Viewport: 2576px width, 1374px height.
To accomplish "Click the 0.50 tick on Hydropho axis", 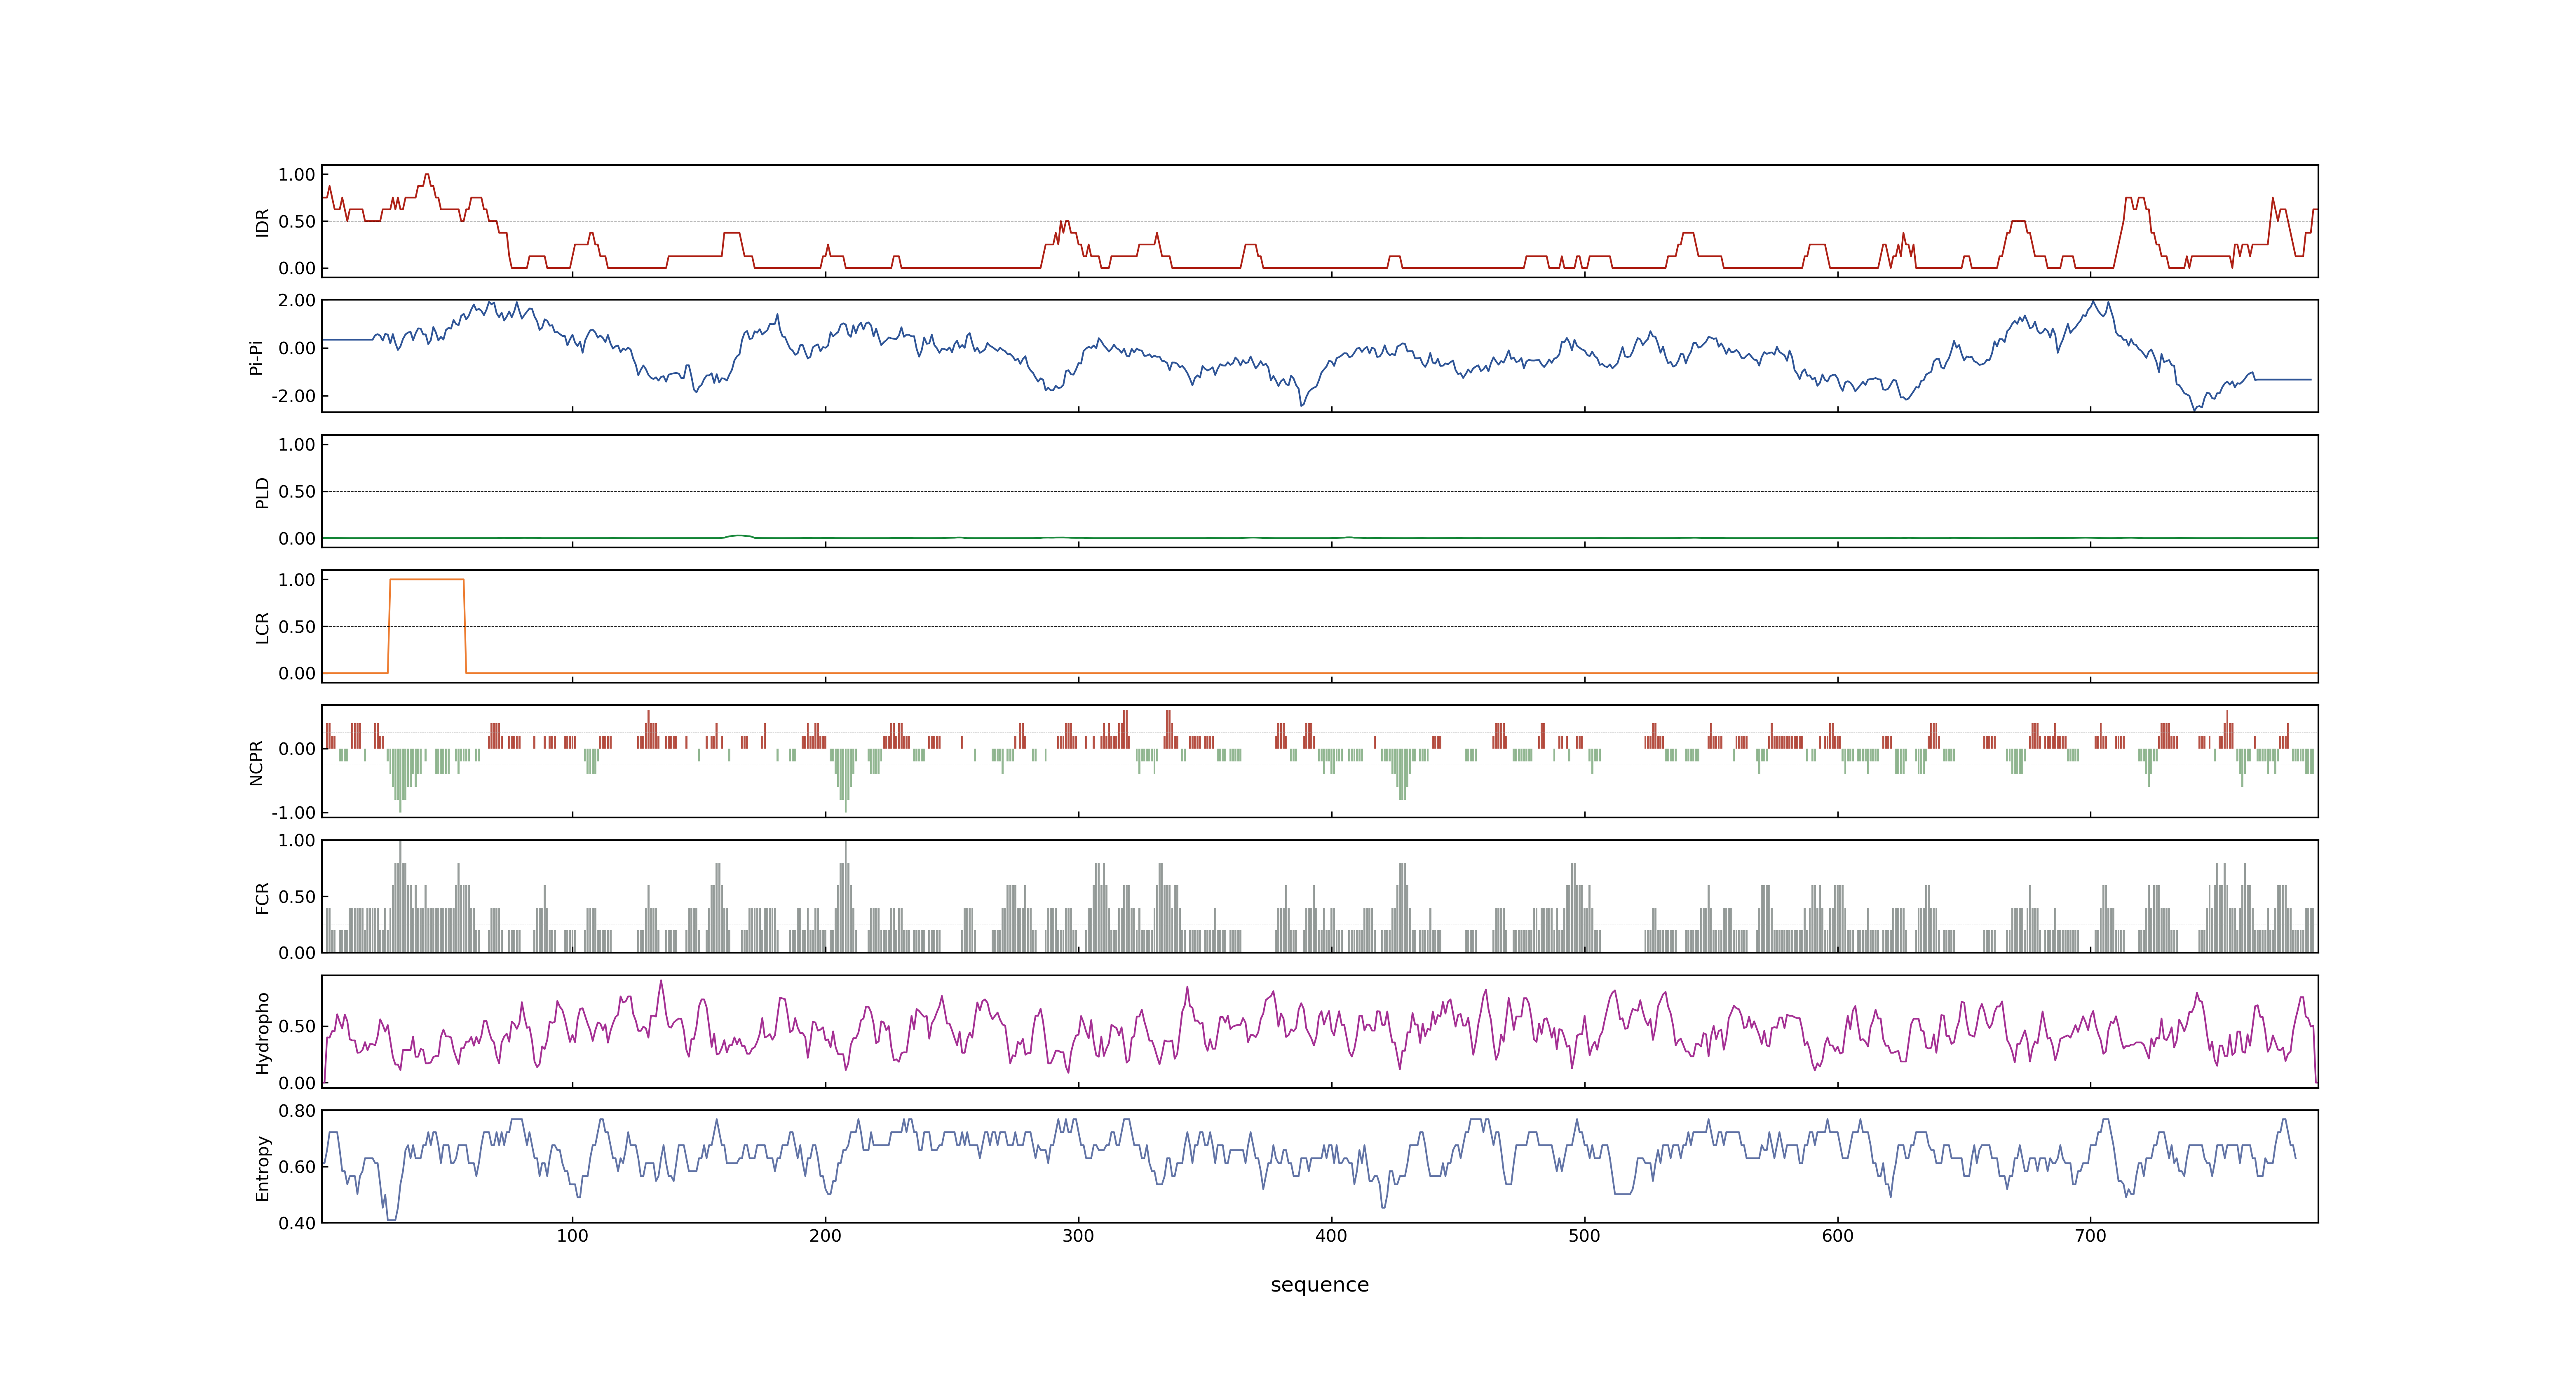I will [297, 1026].
